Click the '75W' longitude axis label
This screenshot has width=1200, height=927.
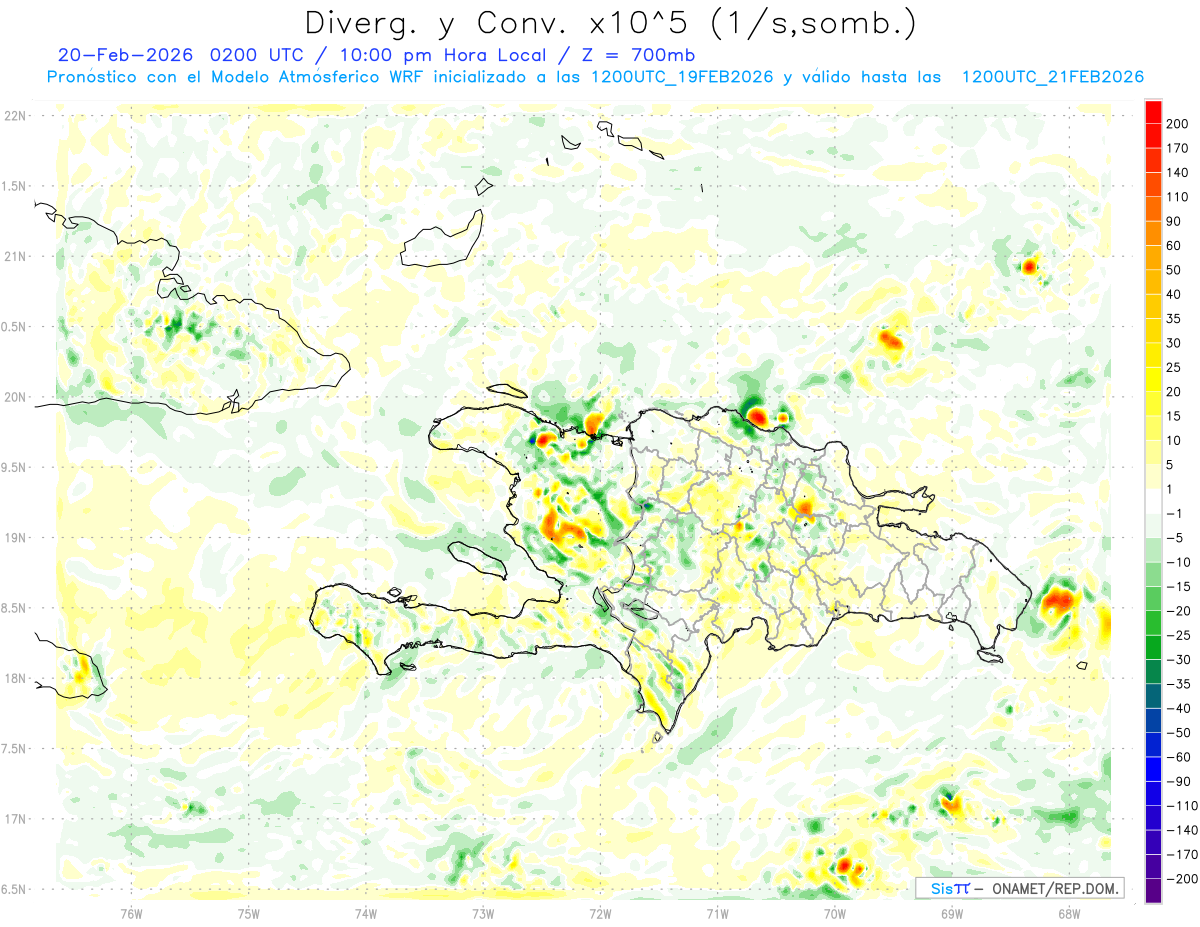[x=249, y=913]
